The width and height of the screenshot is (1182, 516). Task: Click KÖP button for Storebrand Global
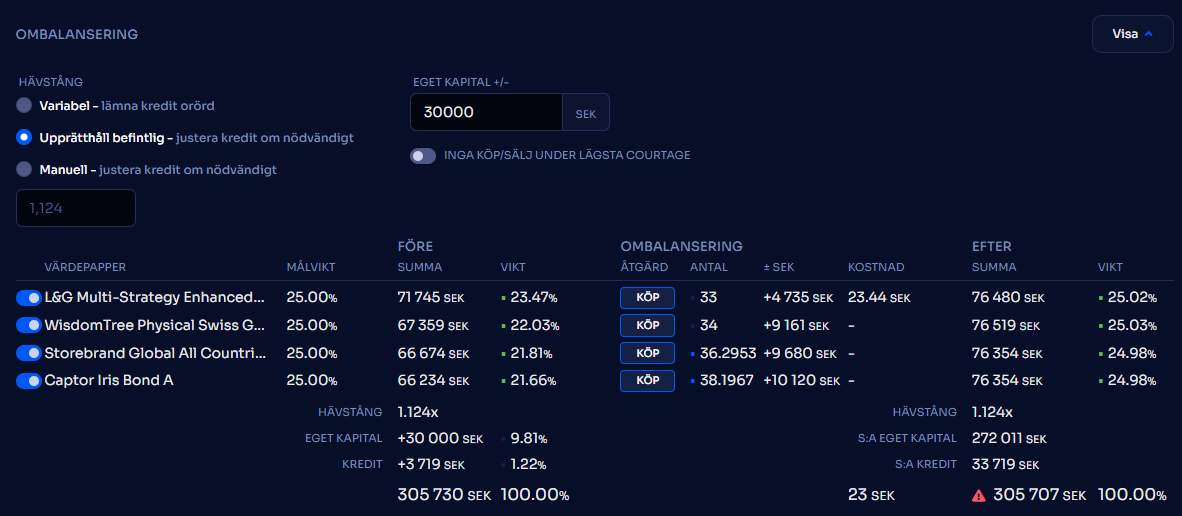[647, 353]
